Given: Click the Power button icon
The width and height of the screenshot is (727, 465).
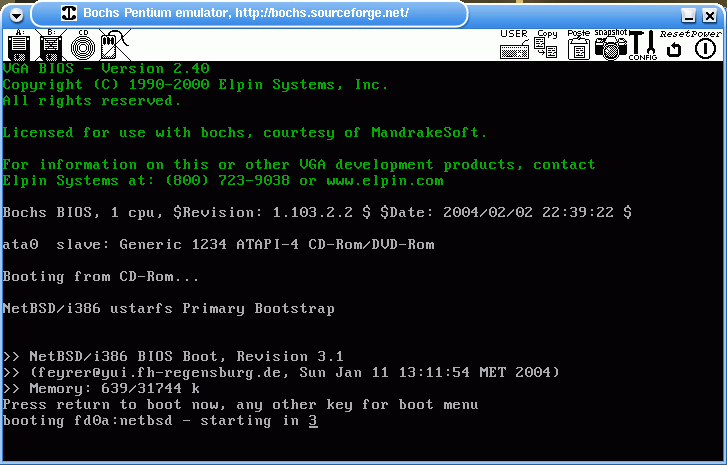Looking at the screenshot, I should (x=705, y=46).
